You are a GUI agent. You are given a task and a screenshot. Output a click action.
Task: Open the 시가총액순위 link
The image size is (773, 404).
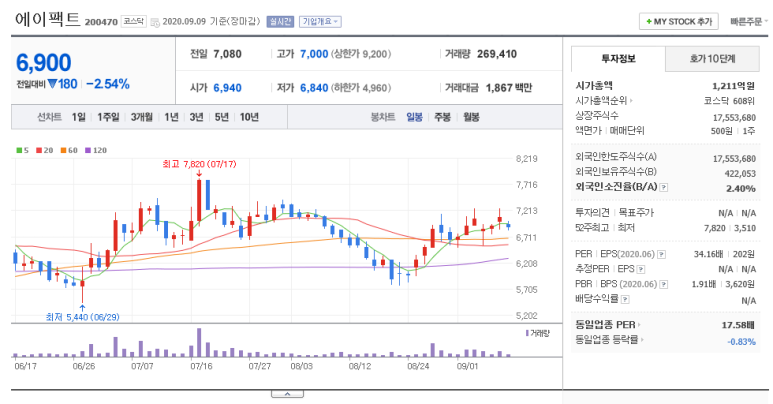(604, 101)
